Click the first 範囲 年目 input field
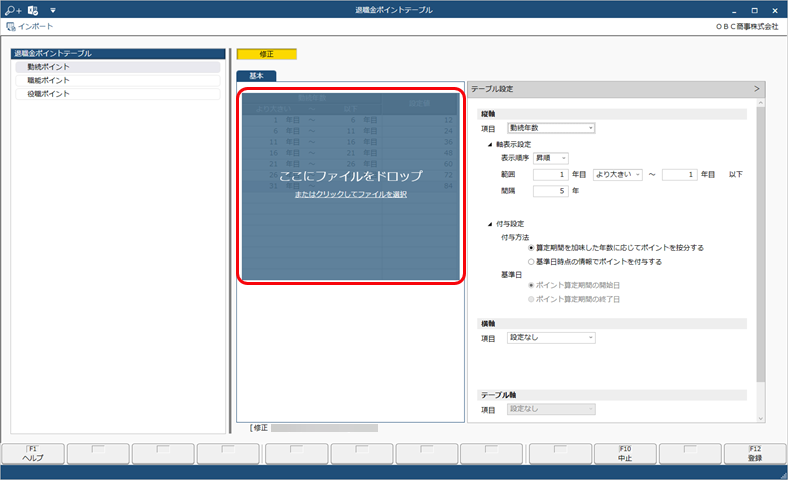Screen dimensions: 788x480 pos(550,174)
